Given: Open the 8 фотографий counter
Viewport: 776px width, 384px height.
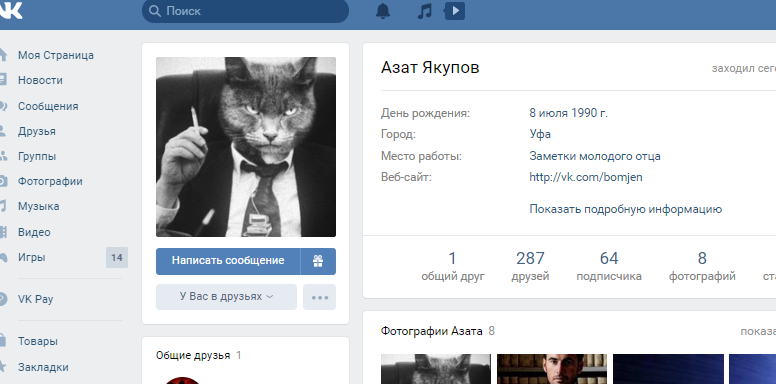Looking at the screenshot, I should [x=702, y=266].
